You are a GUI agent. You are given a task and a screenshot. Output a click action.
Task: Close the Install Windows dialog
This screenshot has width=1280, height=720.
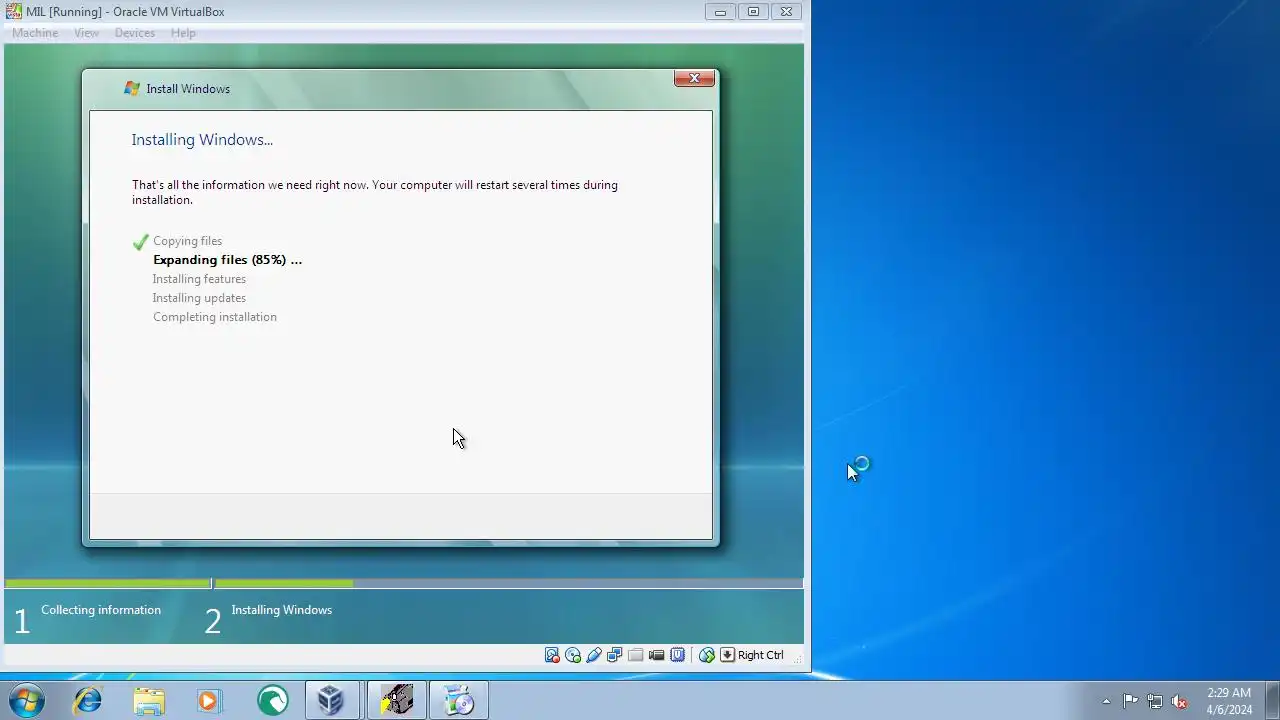694,78
